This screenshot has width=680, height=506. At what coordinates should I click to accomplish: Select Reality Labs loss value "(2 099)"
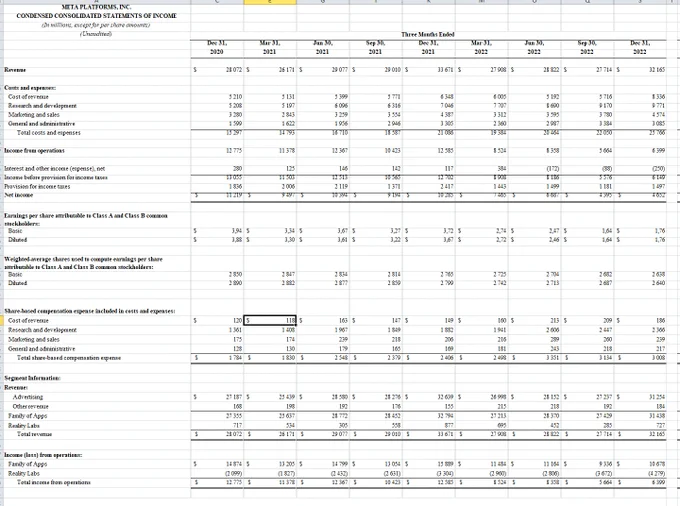(234, 473)
